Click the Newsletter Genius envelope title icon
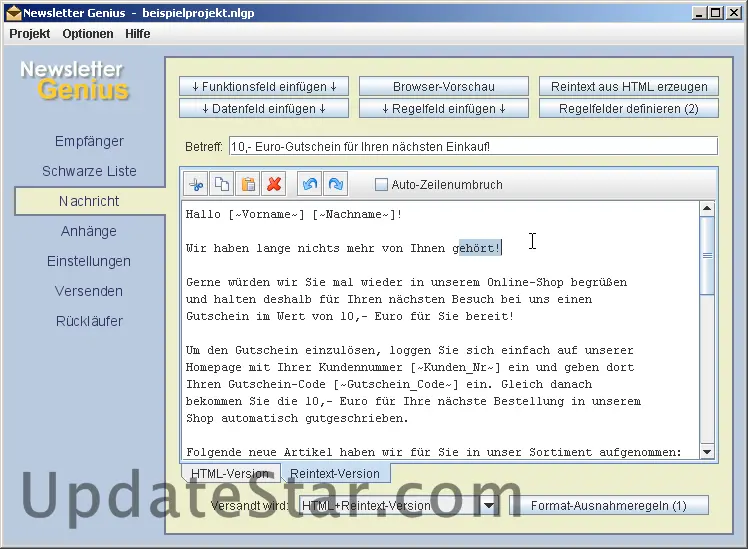The height and width of the screenshot is (549, 748). (x=13, y=13)
